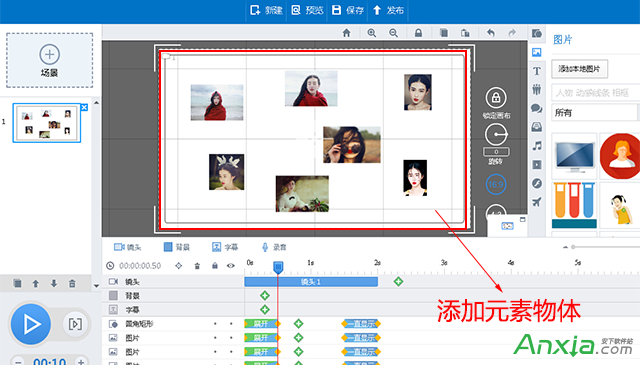The height and width of the screenshot is (365, 640).
Task: Click 预览 preview in the top bar
Action: [308, 10]
